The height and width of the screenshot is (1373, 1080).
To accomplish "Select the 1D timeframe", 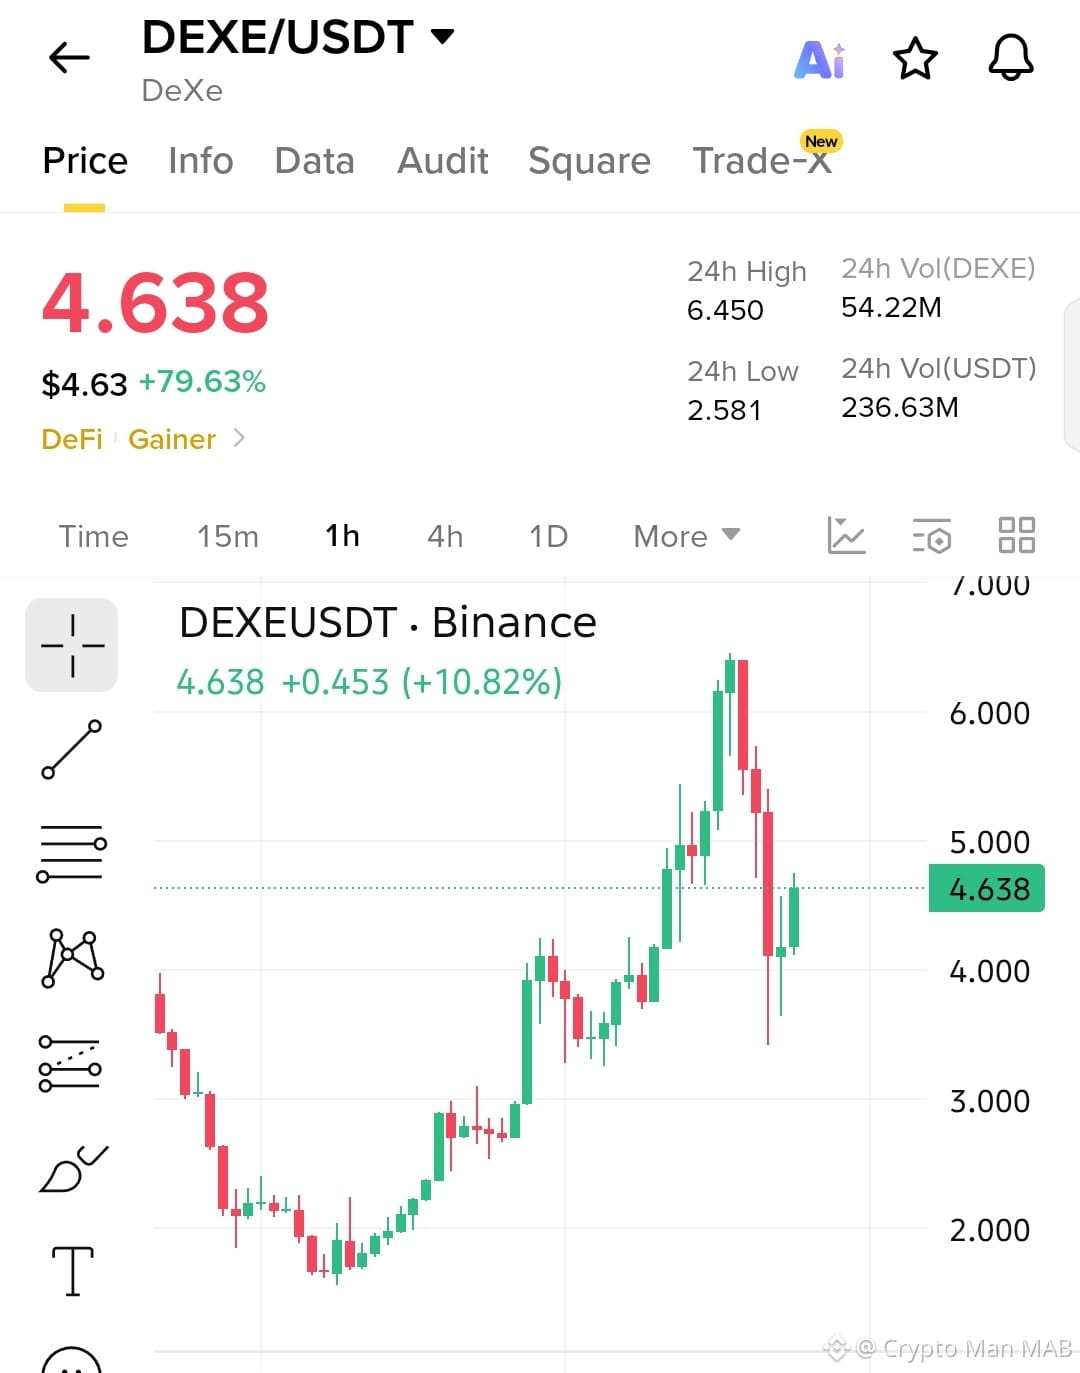I will (548, 537).
